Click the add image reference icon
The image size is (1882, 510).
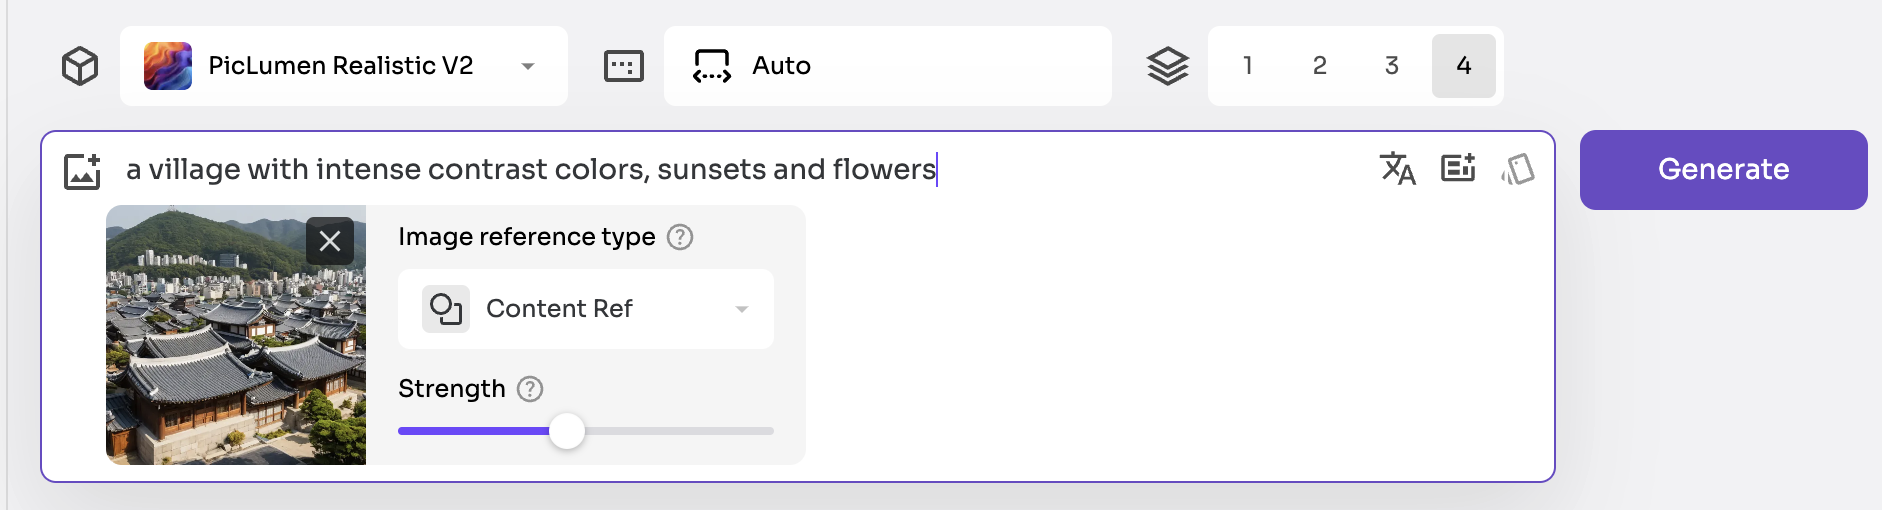(x=83, y=171)
